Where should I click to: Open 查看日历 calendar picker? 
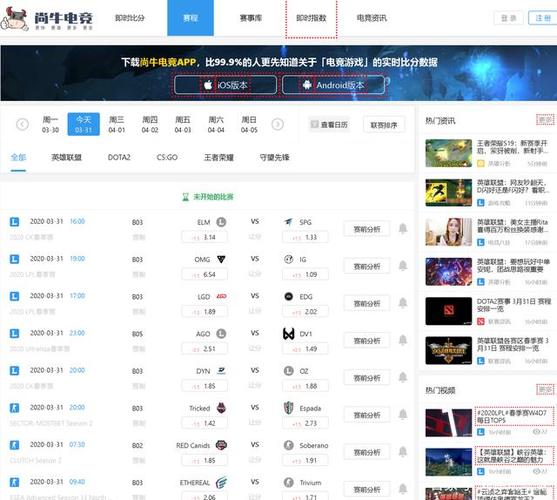[329, 125]
